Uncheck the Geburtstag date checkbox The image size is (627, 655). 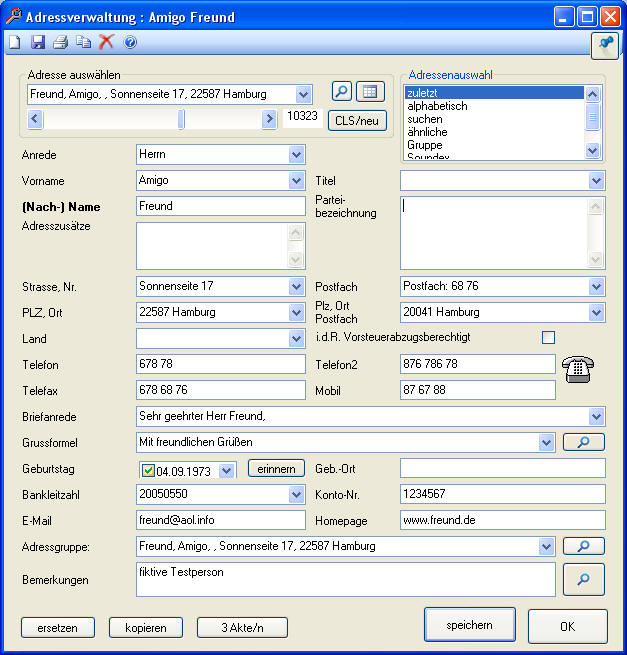tap(148, 470)
